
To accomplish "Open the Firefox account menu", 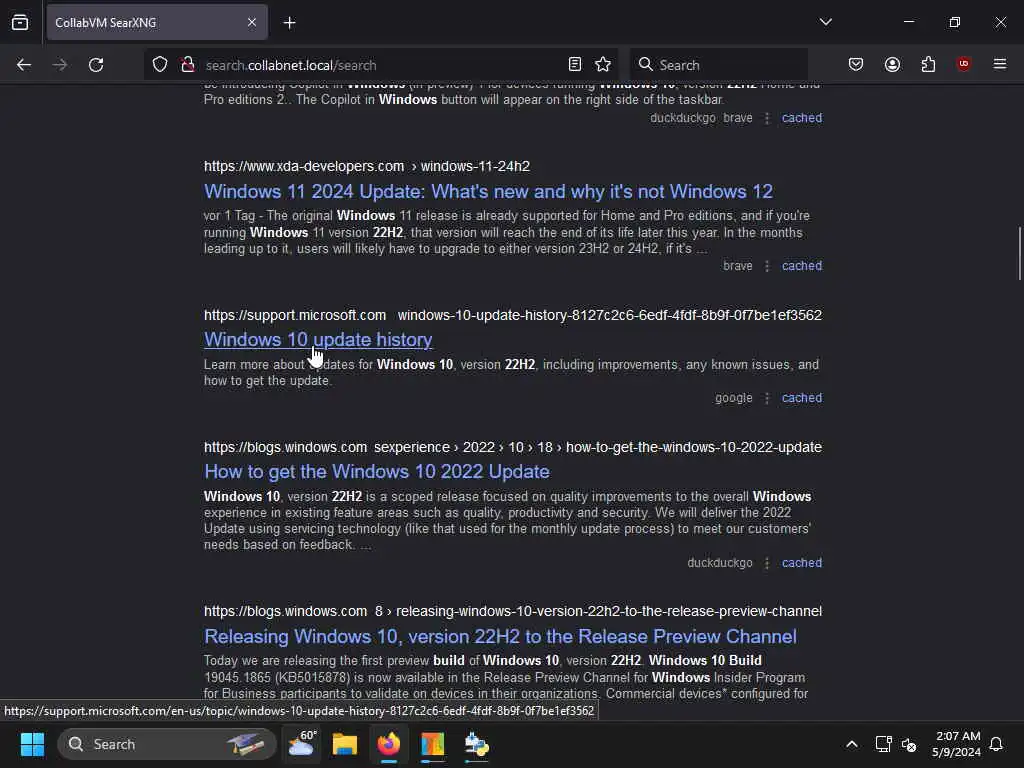I will [892, 65].
